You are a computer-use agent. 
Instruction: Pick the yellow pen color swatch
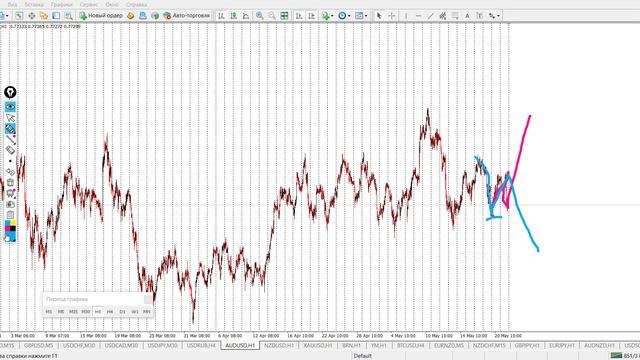click(x=13, y=224)
